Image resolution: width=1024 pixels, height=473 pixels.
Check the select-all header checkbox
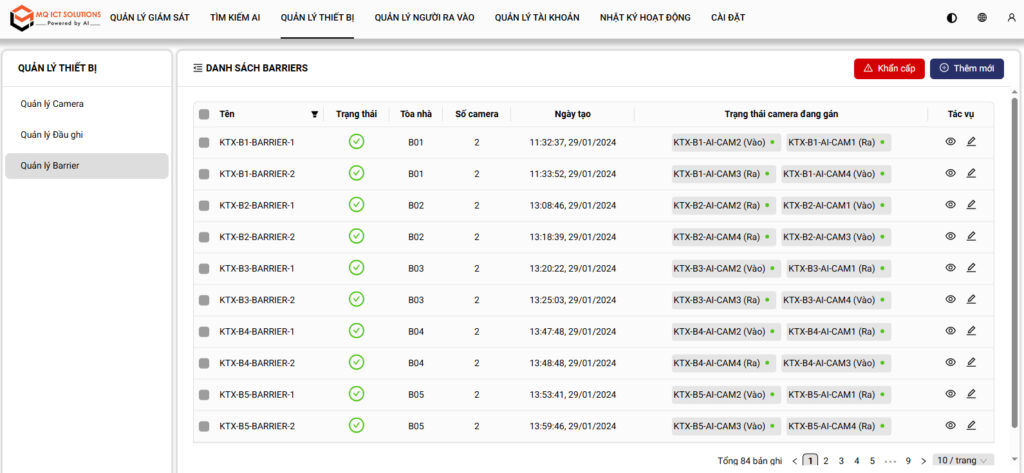[204, 114]
